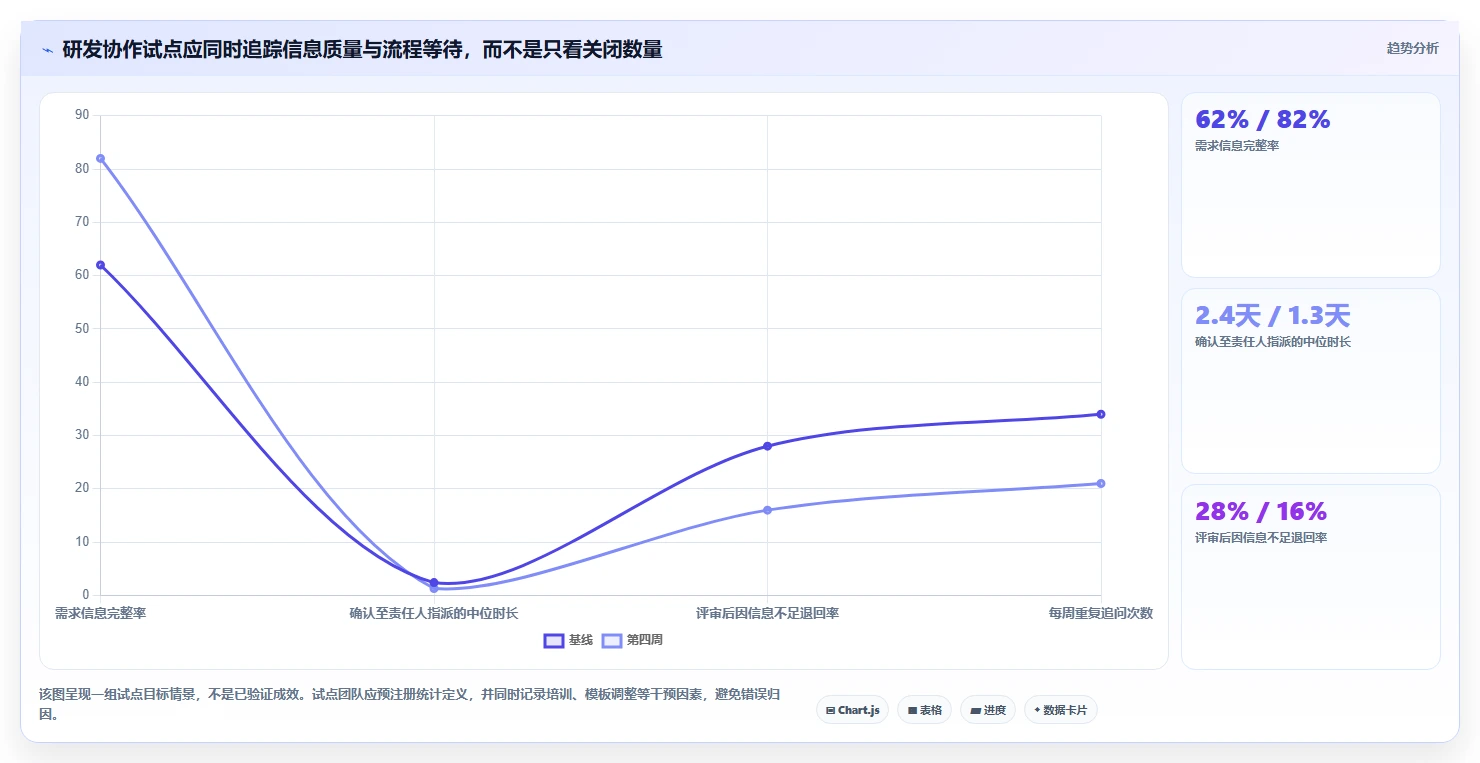Click the lightning icon beside the title

48,49
